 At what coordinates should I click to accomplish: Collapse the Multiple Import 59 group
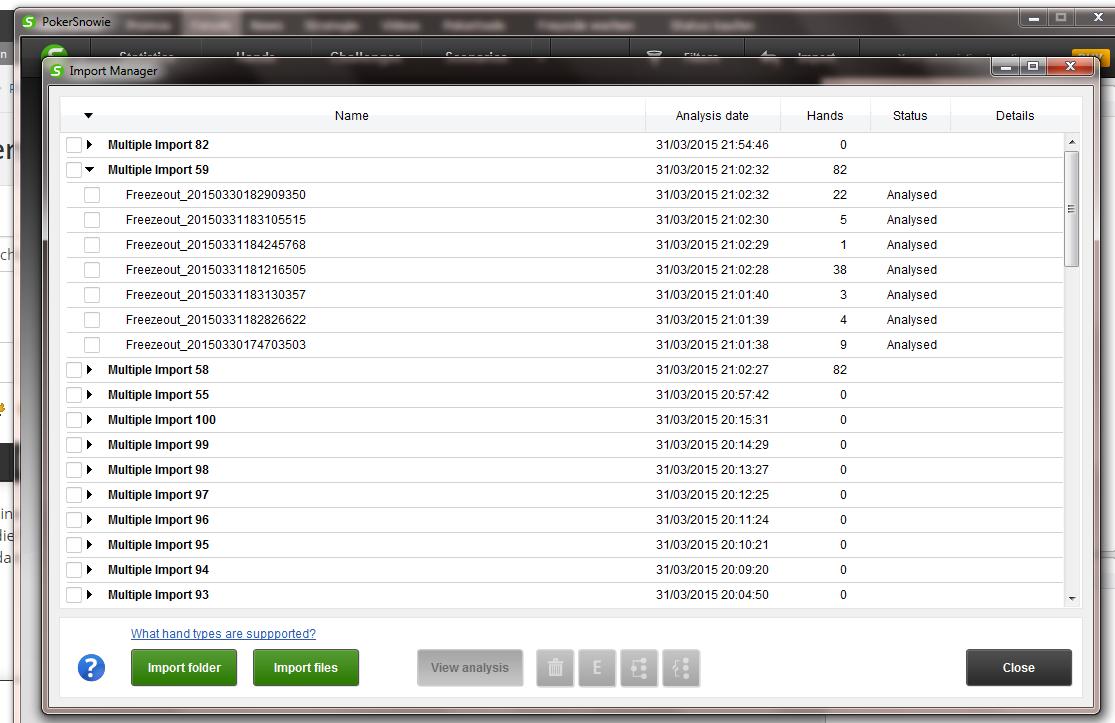[x=90, y=170]
